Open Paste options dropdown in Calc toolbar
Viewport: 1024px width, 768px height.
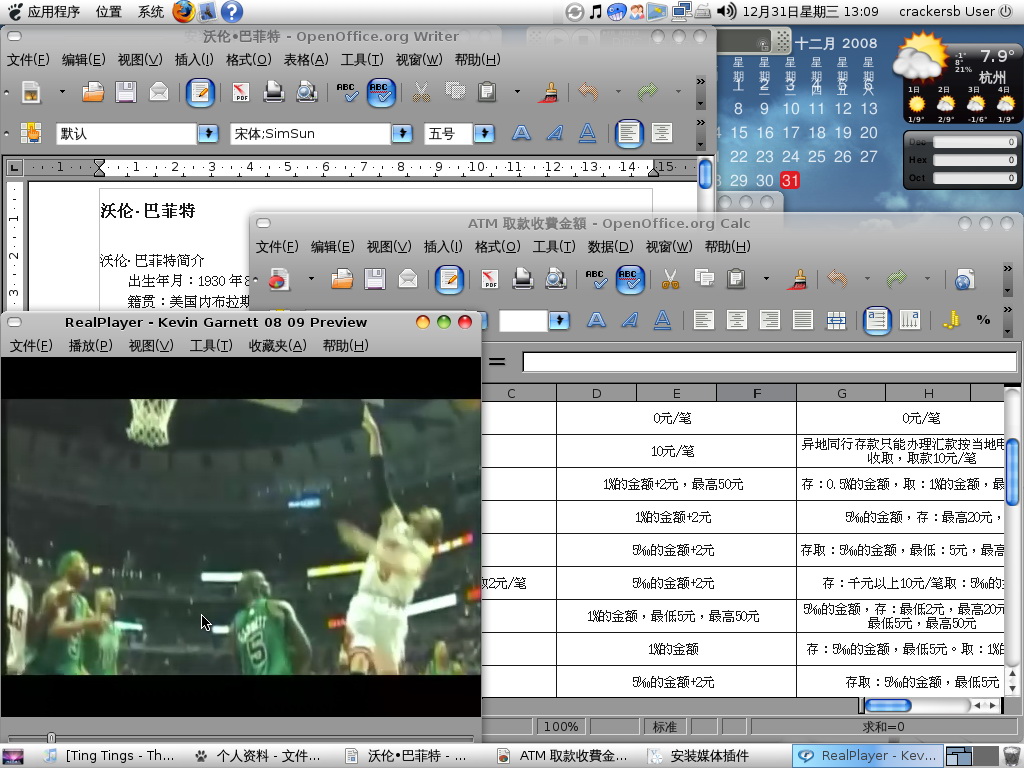[766, 280]
